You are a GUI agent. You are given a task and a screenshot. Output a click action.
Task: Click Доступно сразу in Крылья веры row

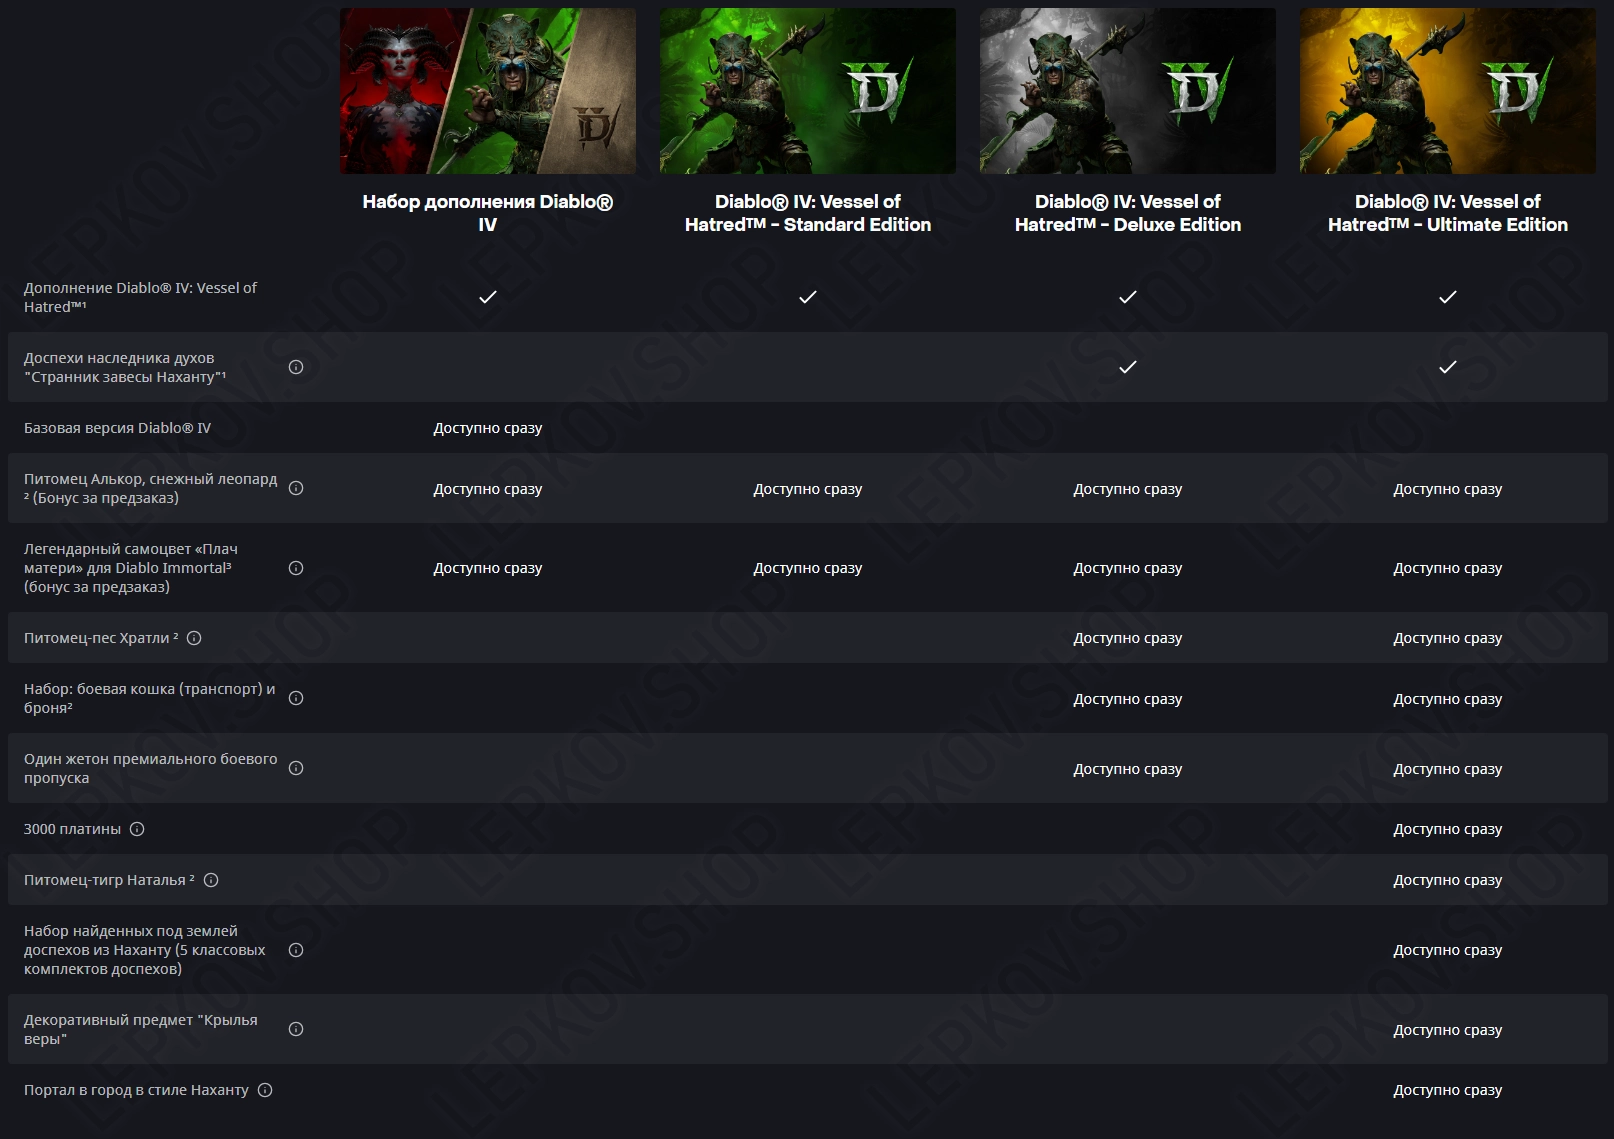[x=1448, y=1030]
